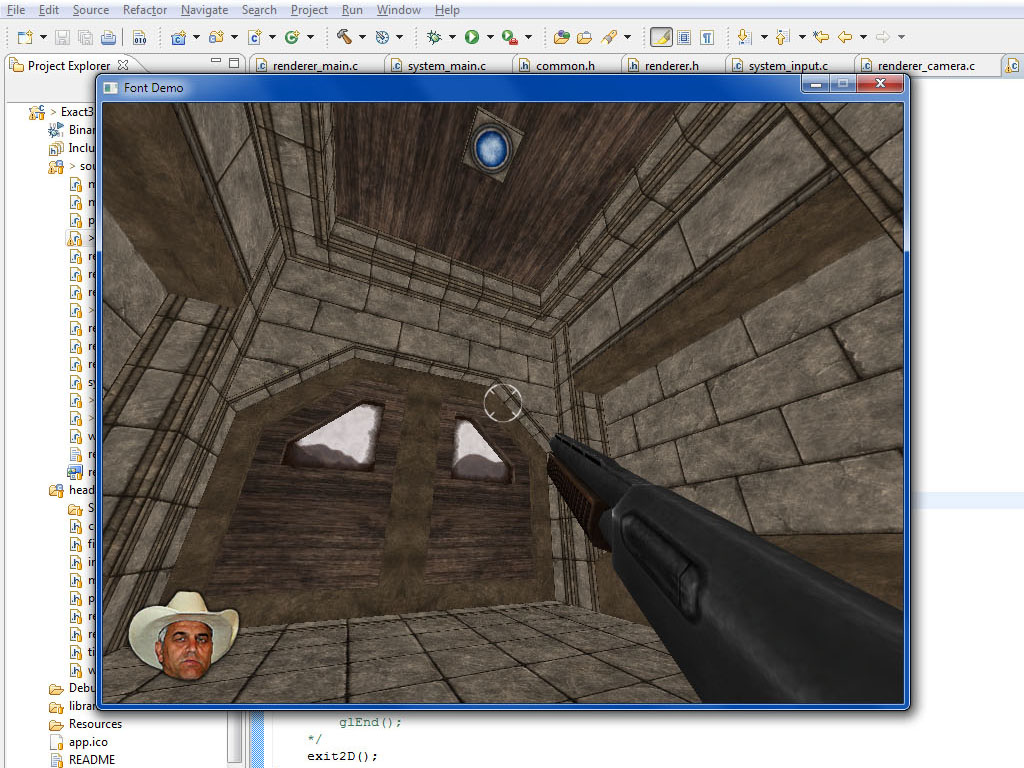1024x768 pixels.
Task: Click the New C++ Class icon
Action: (292, 37)
